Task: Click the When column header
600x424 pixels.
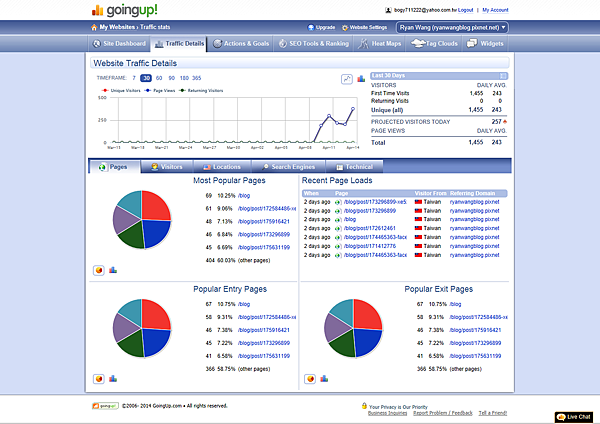Action: 311,193
